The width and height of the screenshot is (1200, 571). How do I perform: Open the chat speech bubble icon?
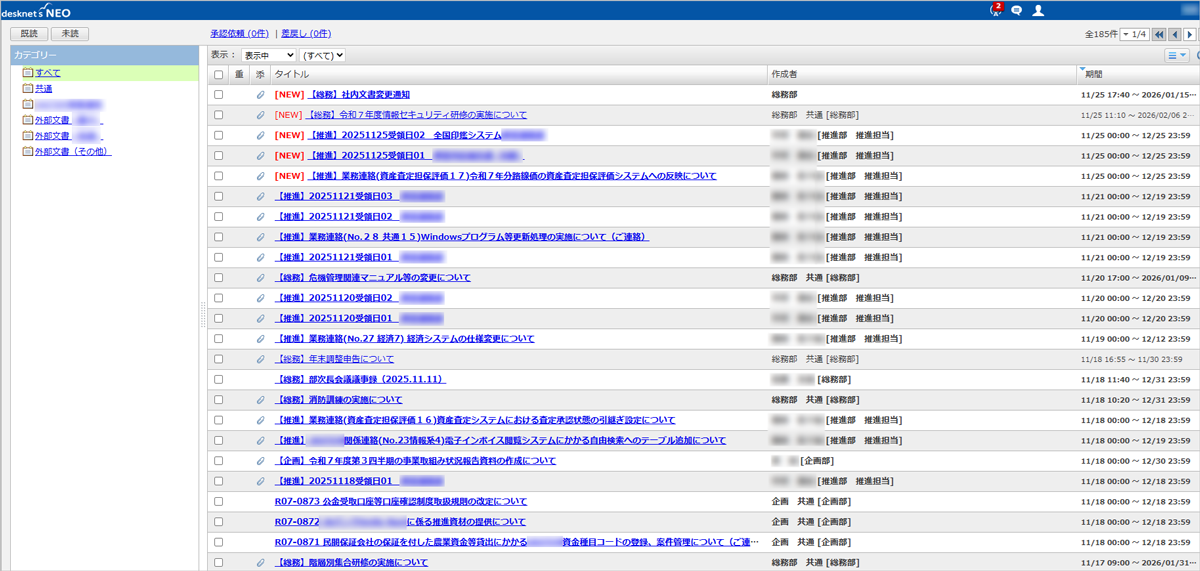click(x=1016, y=10)
